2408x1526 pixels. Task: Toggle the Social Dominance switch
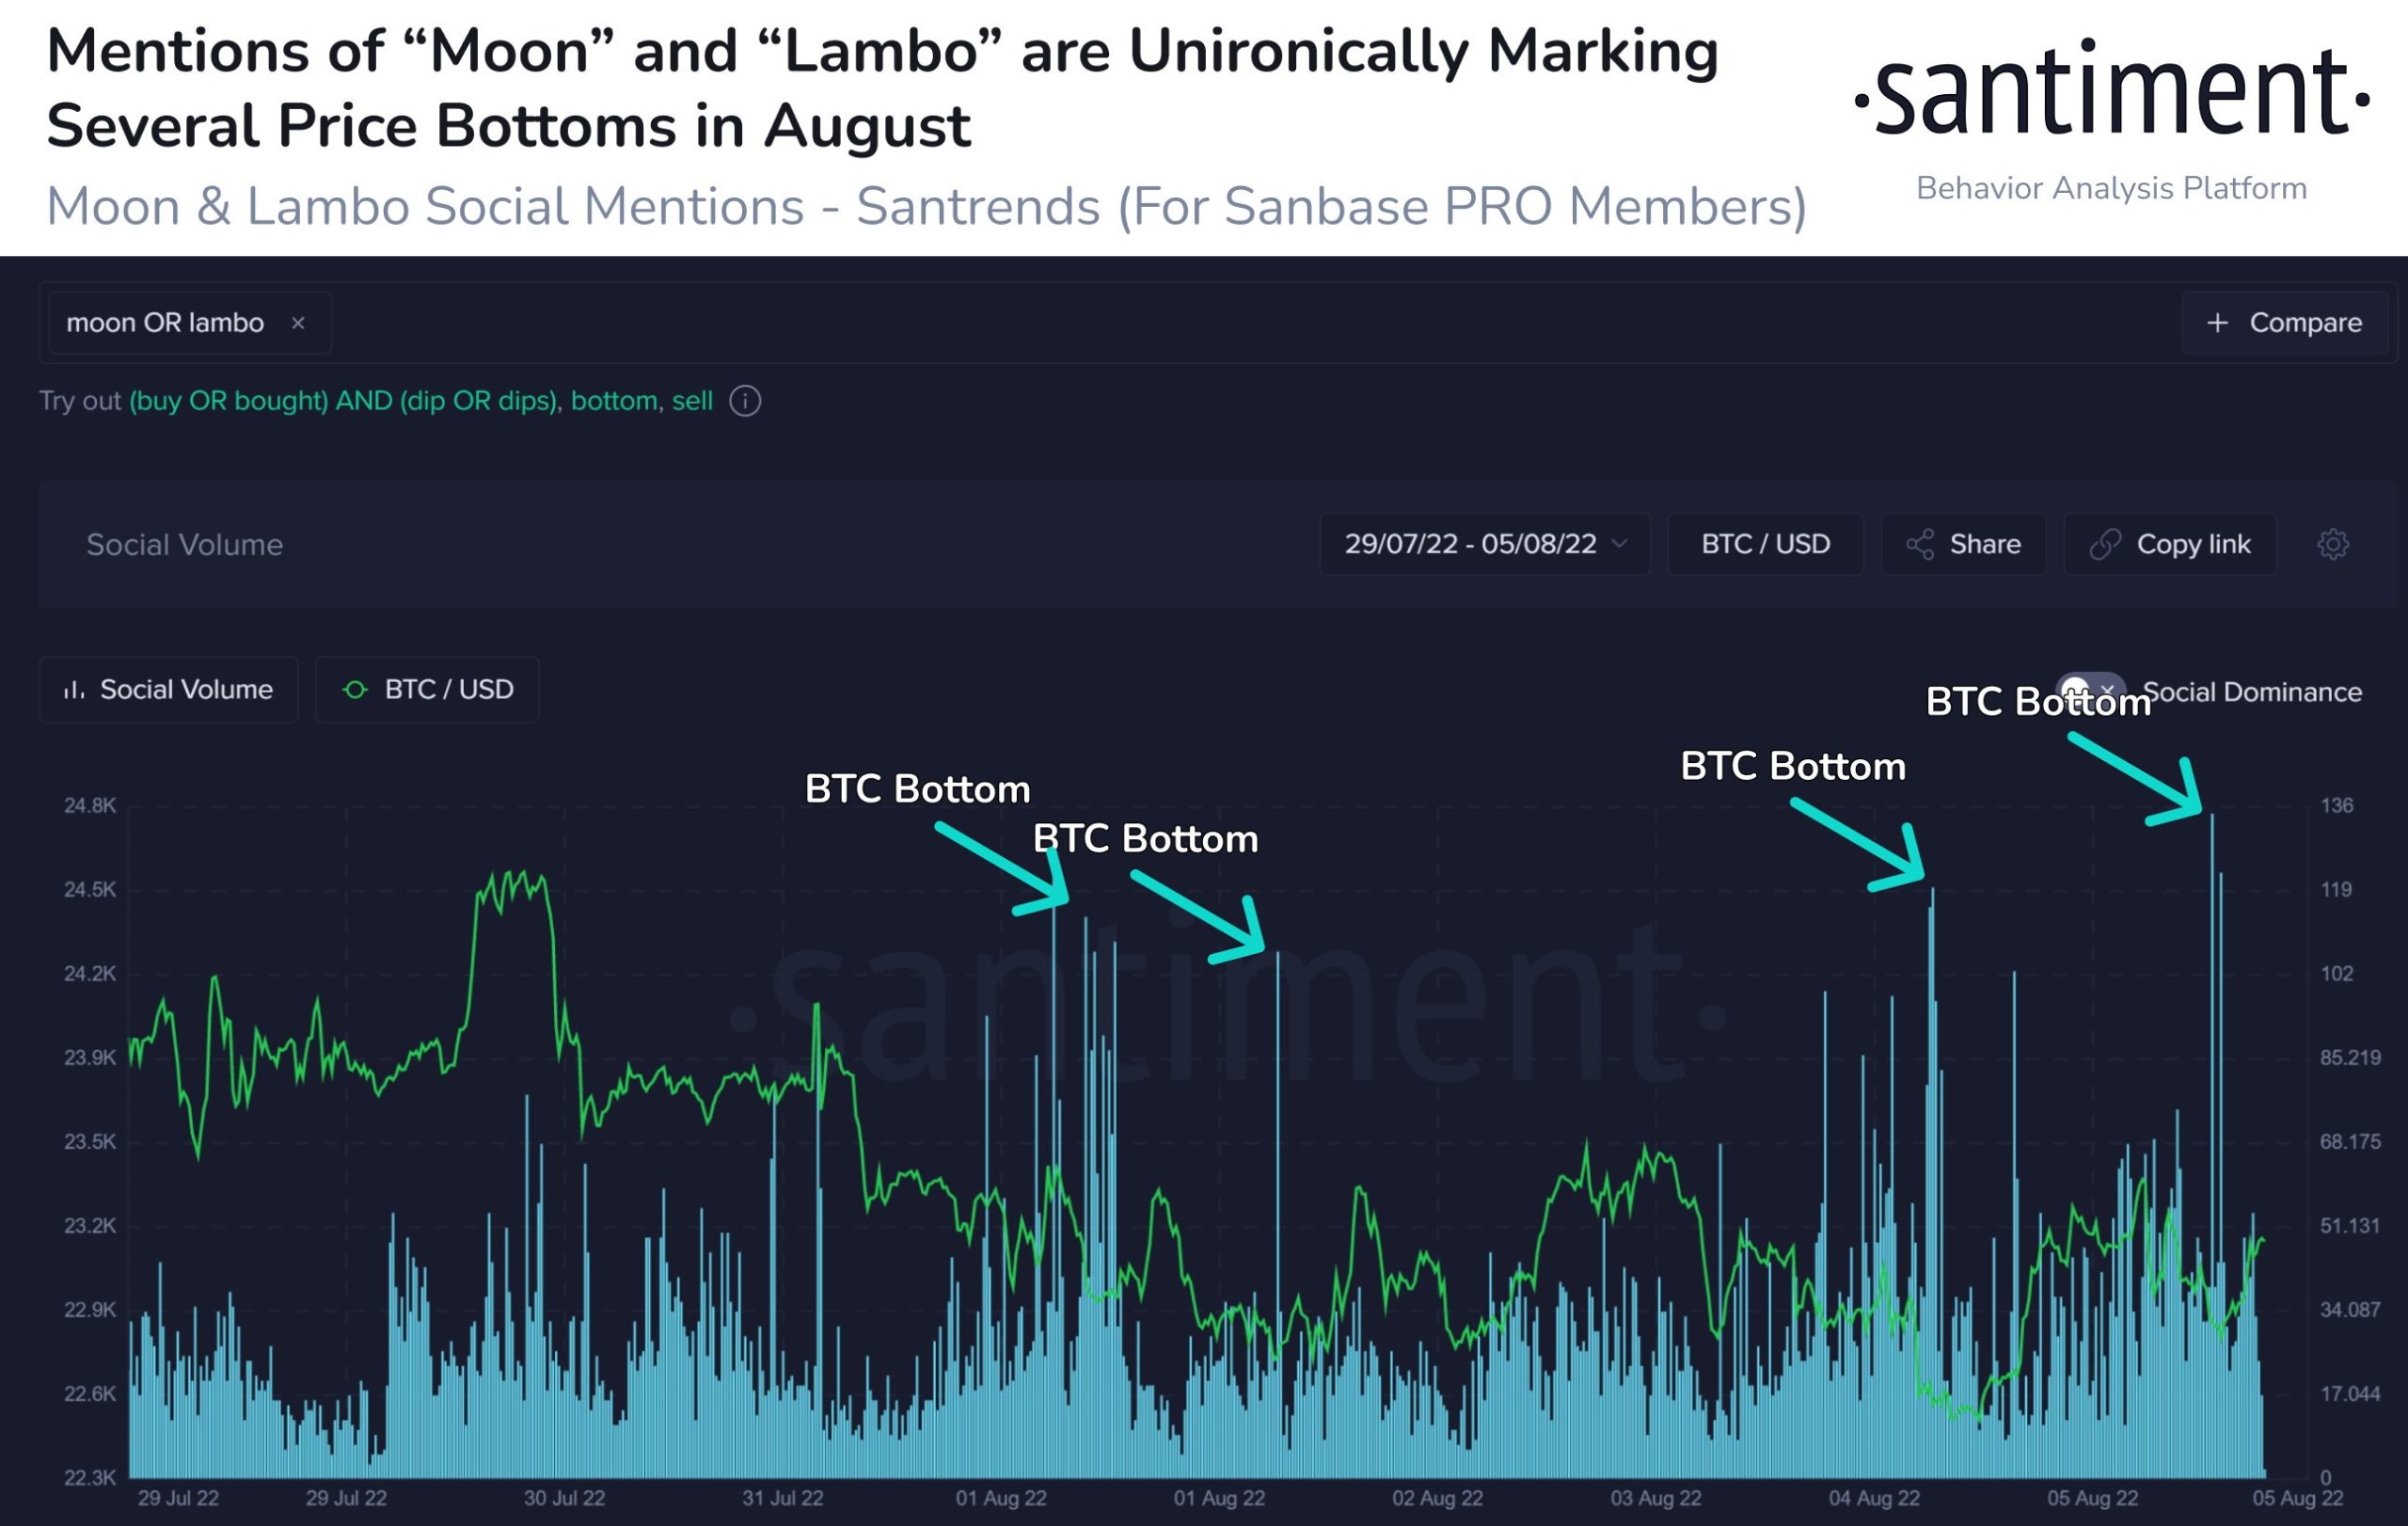click(x=2090, y=691)
